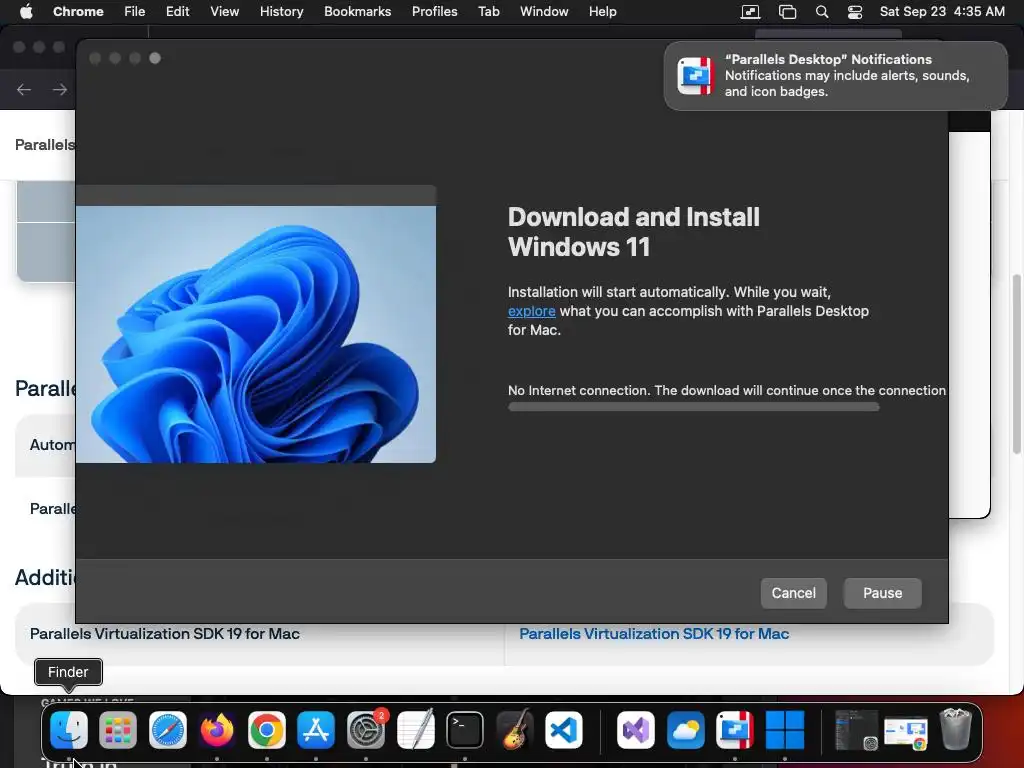Click the 'No Internet connection' status message
Screen dimensions: 1024x768
pyautogui.click(x=727, y=390)
